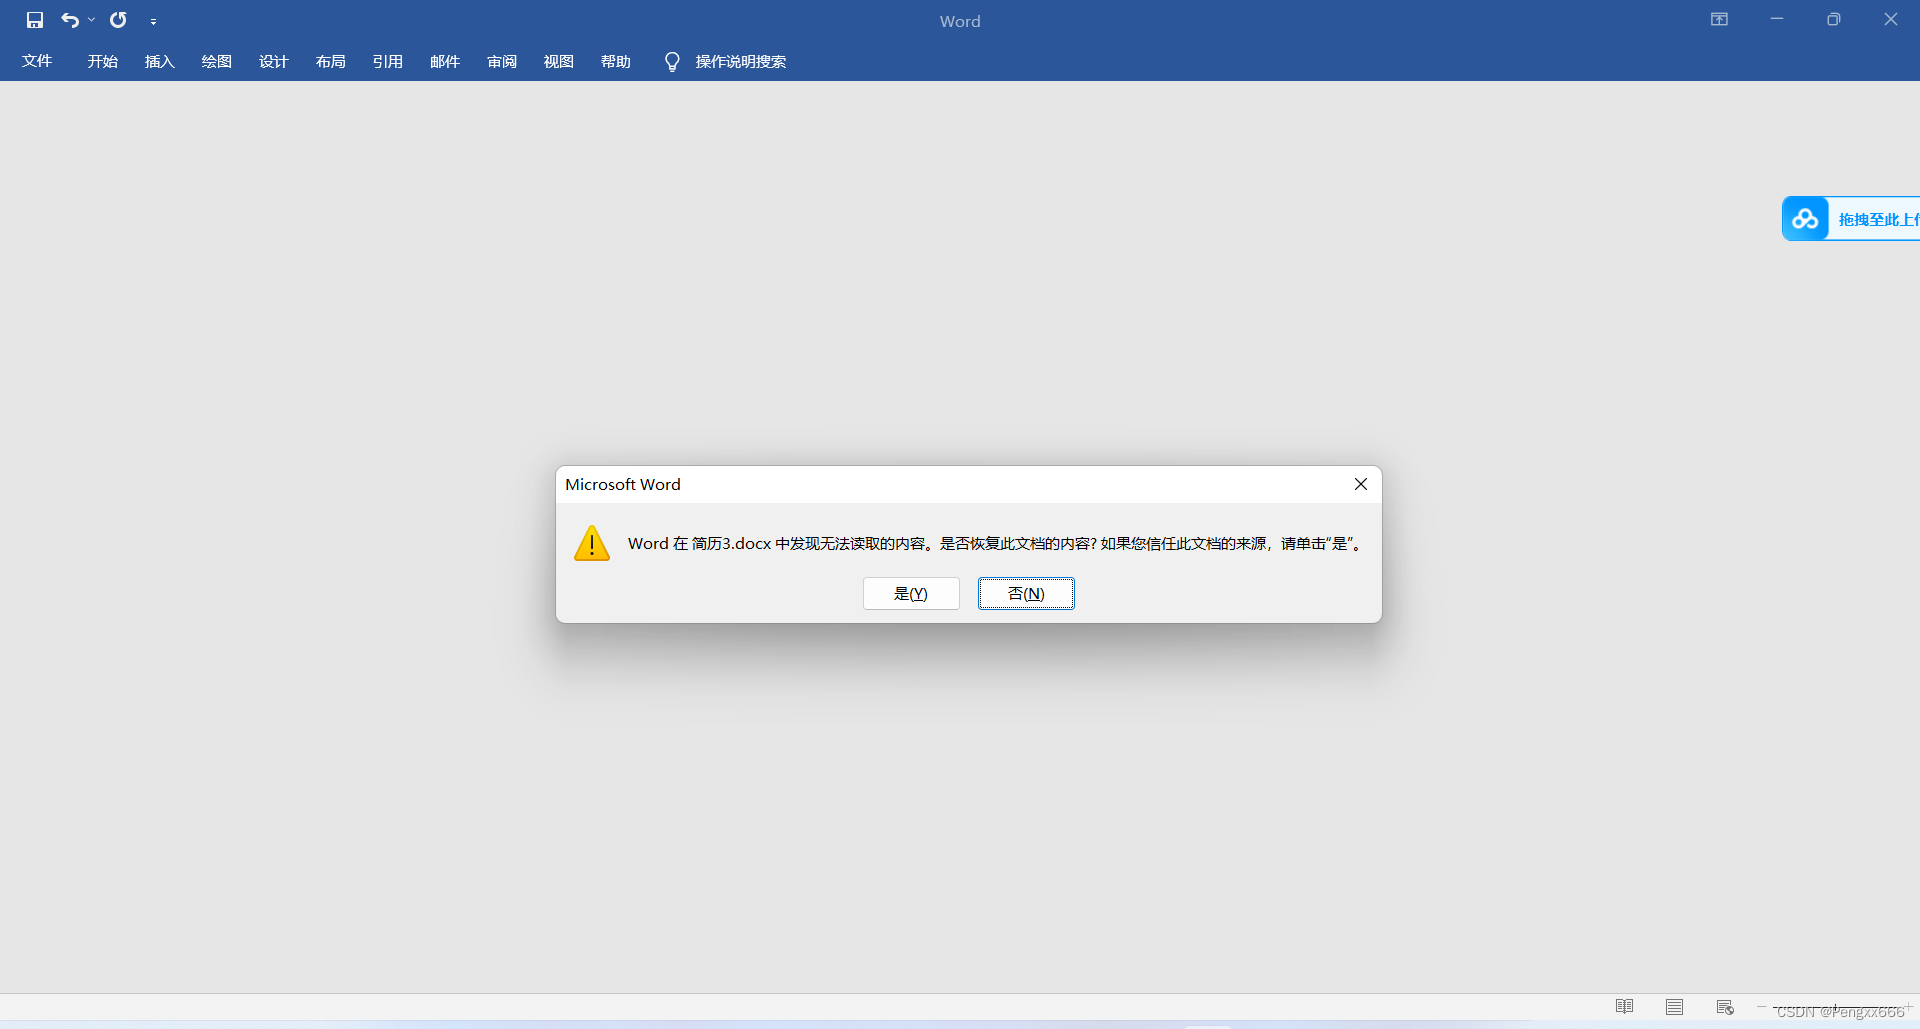The height and width of the screenshot is (1029, 1920).
Task: Switch to Web Layout view icon
Action: [x=1725, y=1007]
